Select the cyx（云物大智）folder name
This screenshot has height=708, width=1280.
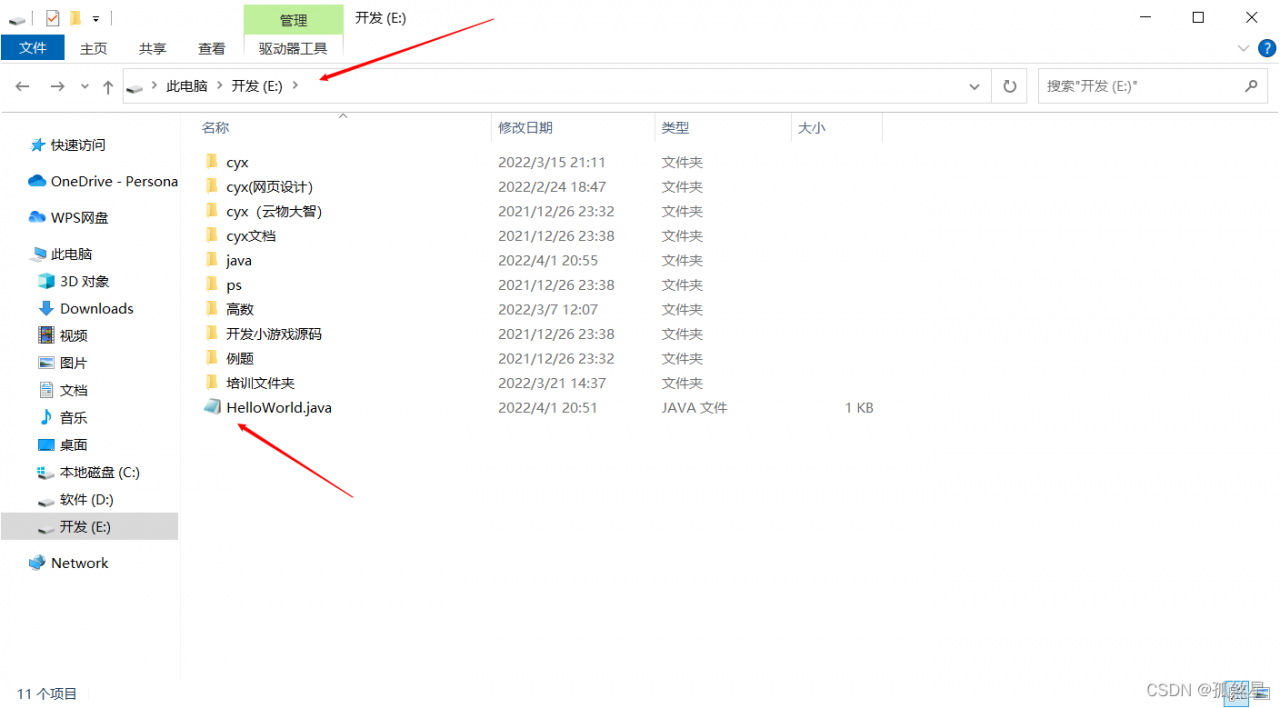pos(274,211)
